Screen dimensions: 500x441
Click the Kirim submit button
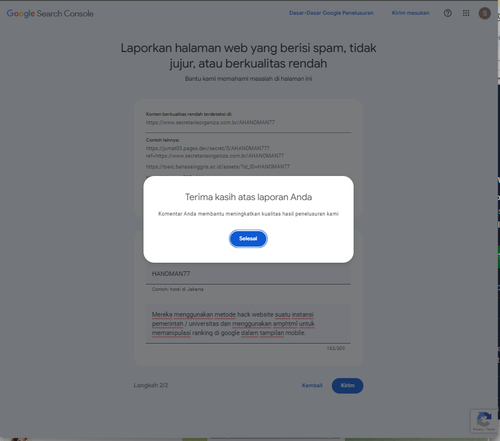[347, 385]
